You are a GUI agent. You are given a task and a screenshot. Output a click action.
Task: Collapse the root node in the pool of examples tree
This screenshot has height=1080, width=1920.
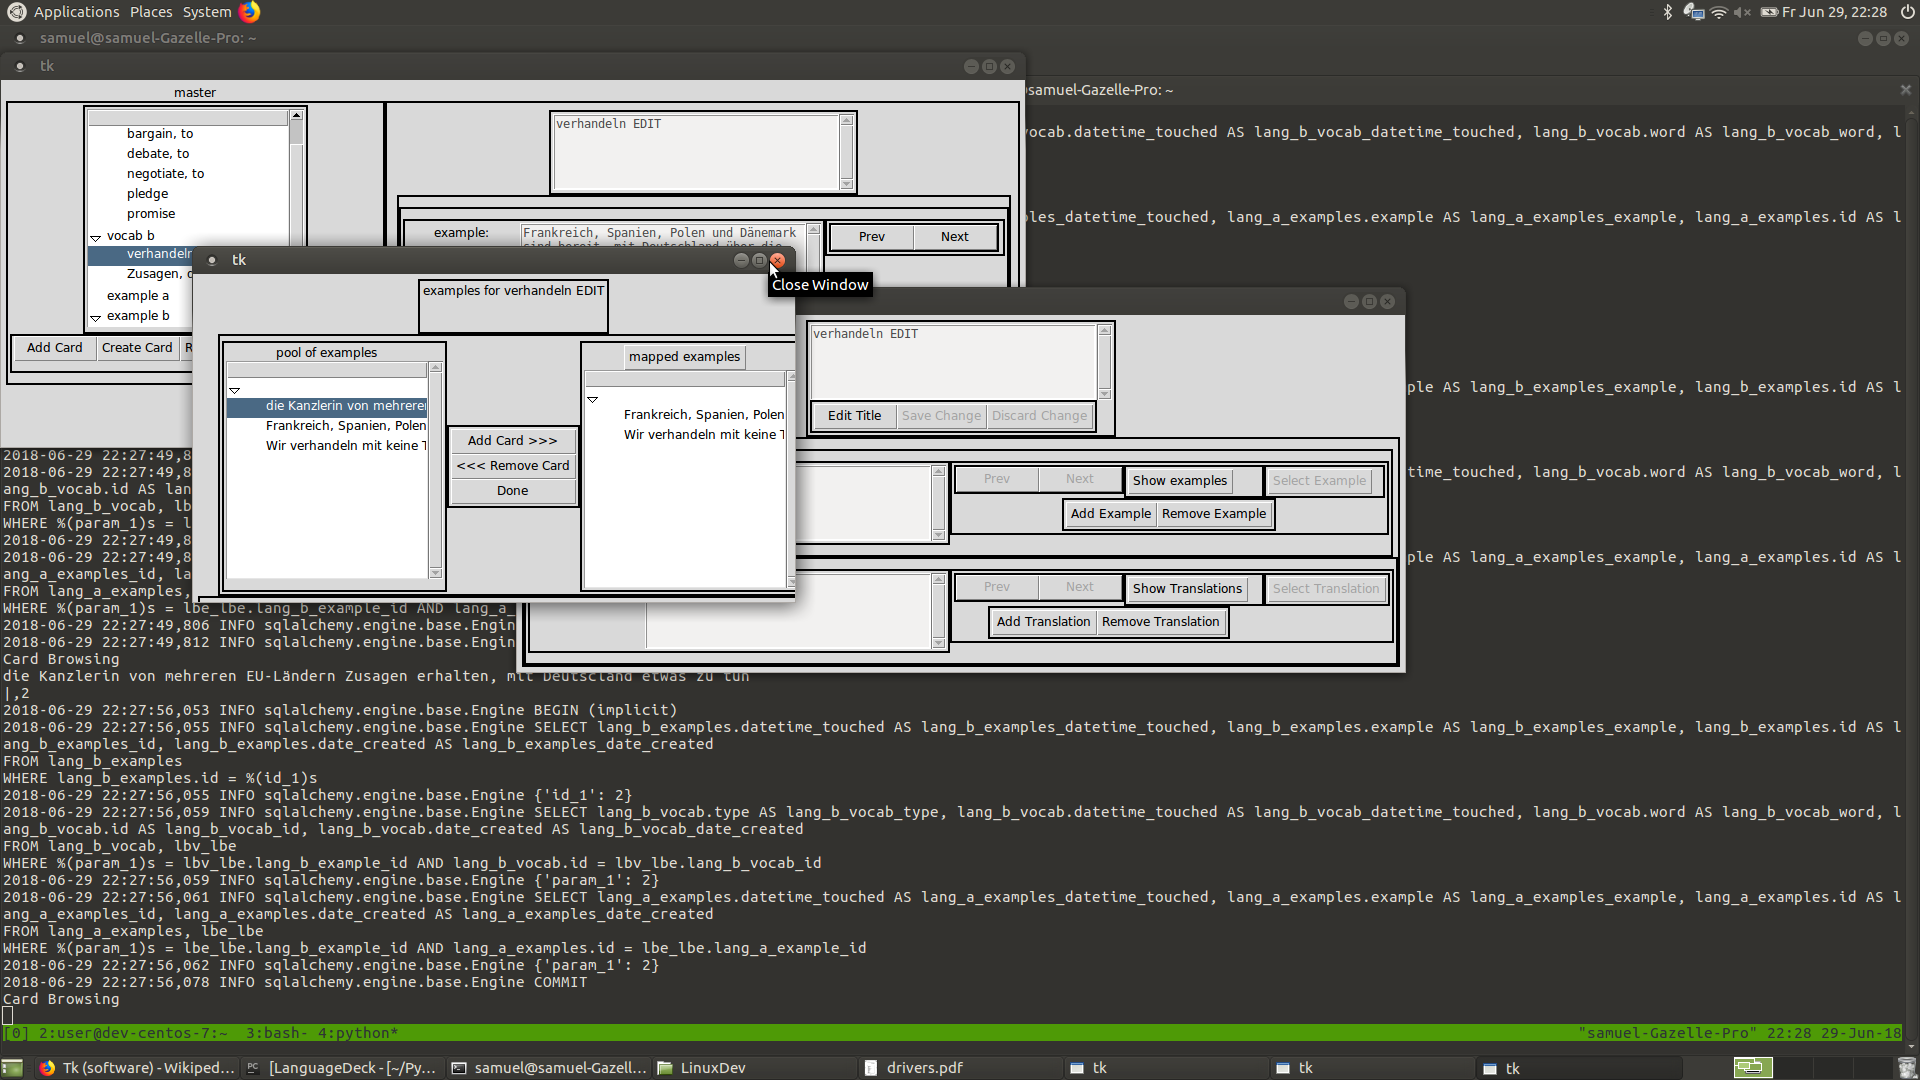pos(235,391)
